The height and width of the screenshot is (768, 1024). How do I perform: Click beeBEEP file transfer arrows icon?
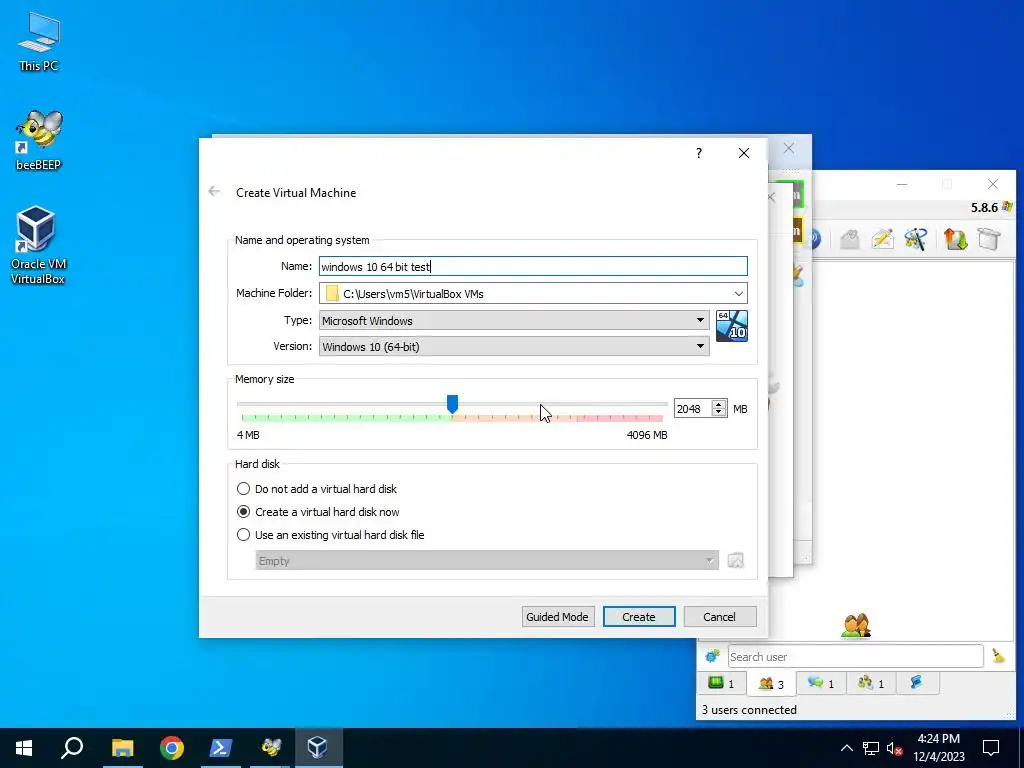pos(955,239)
